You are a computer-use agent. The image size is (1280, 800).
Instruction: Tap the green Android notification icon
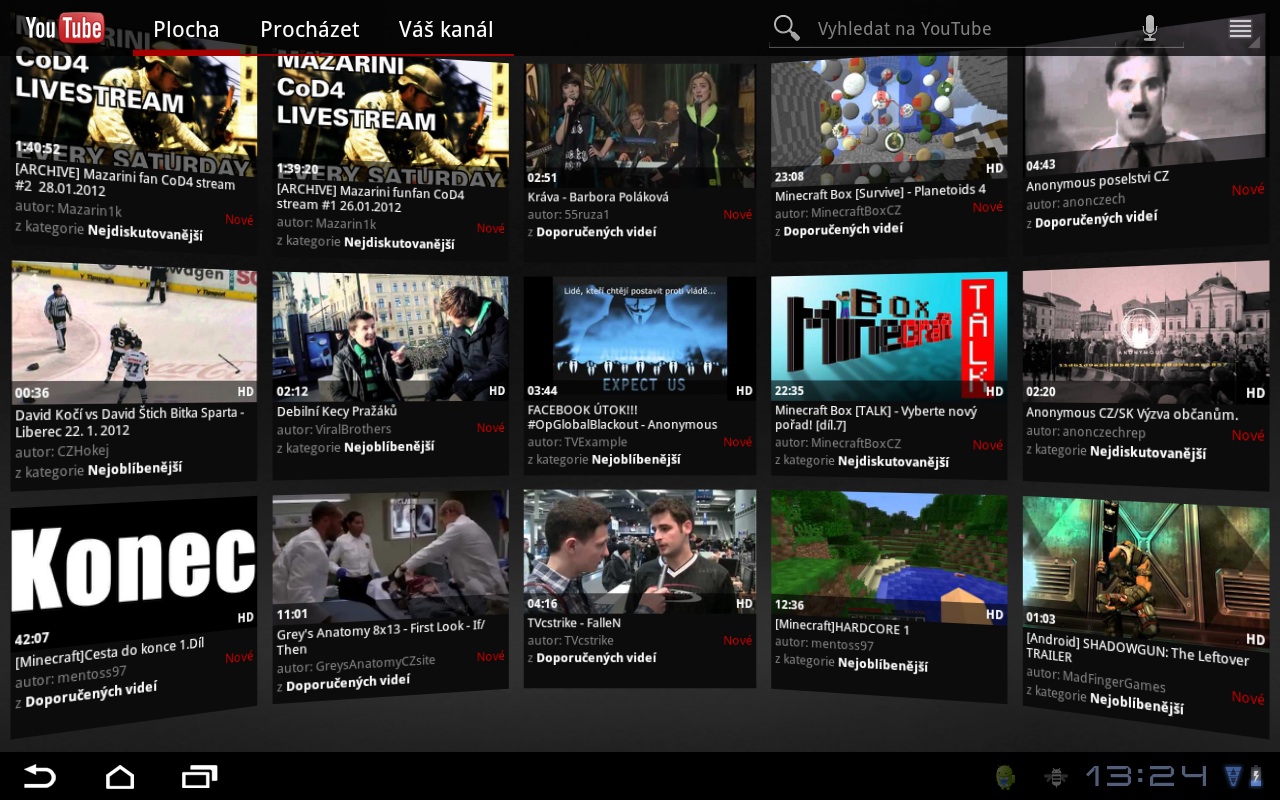click(1006, 776)
